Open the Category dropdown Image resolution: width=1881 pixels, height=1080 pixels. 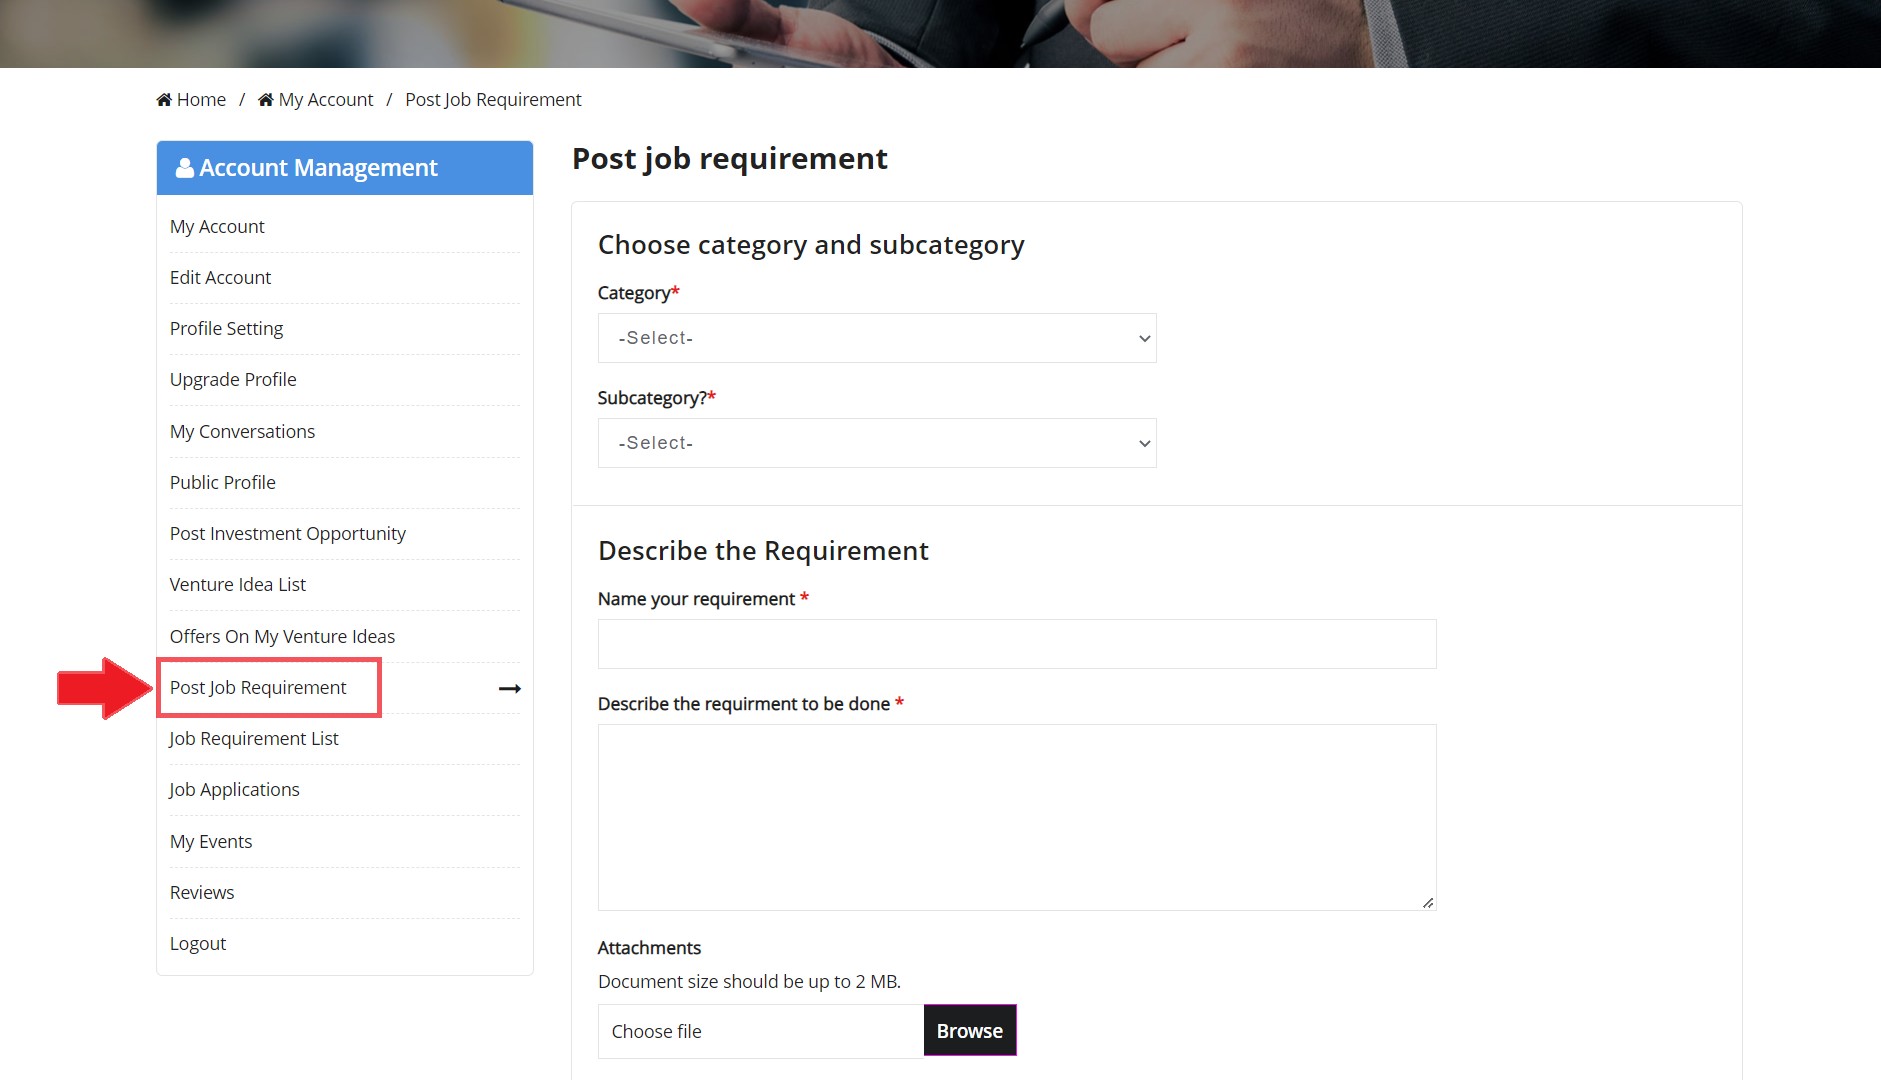pyautogui.click(x=877, y=338)
